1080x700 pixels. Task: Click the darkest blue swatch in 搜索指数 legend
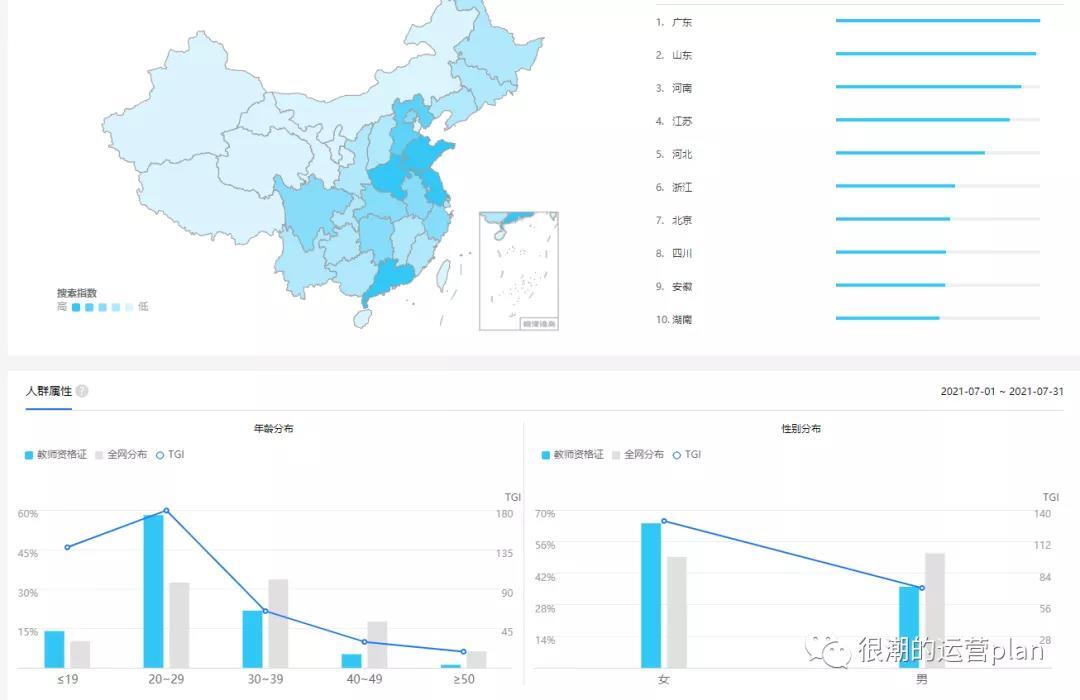point(76,308)
